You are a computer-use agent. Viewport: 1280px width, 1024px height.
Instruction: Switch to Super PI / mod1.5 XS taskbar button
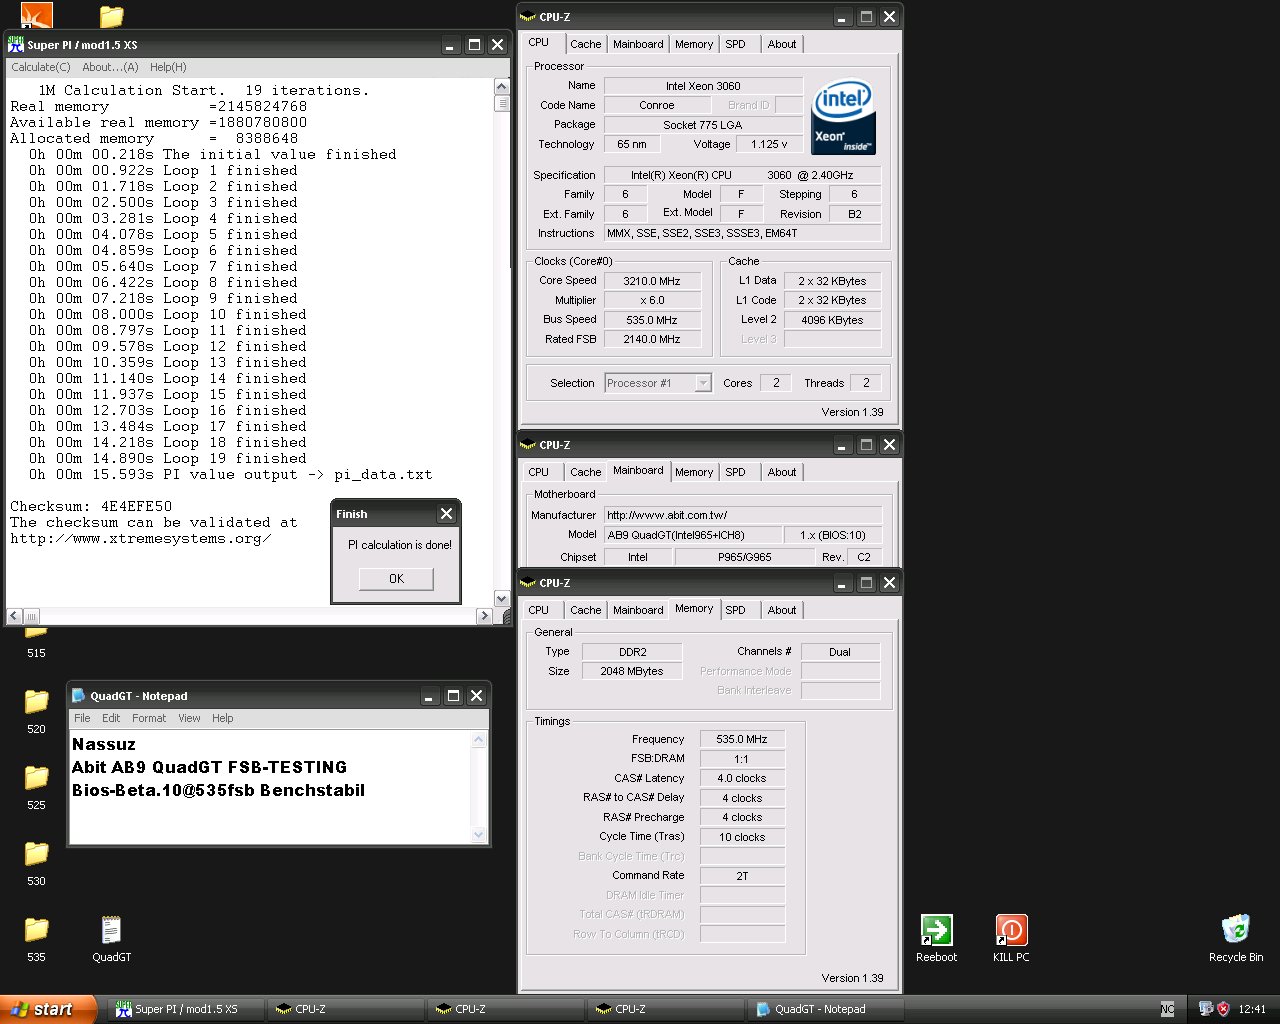[x=186, y=1009]
